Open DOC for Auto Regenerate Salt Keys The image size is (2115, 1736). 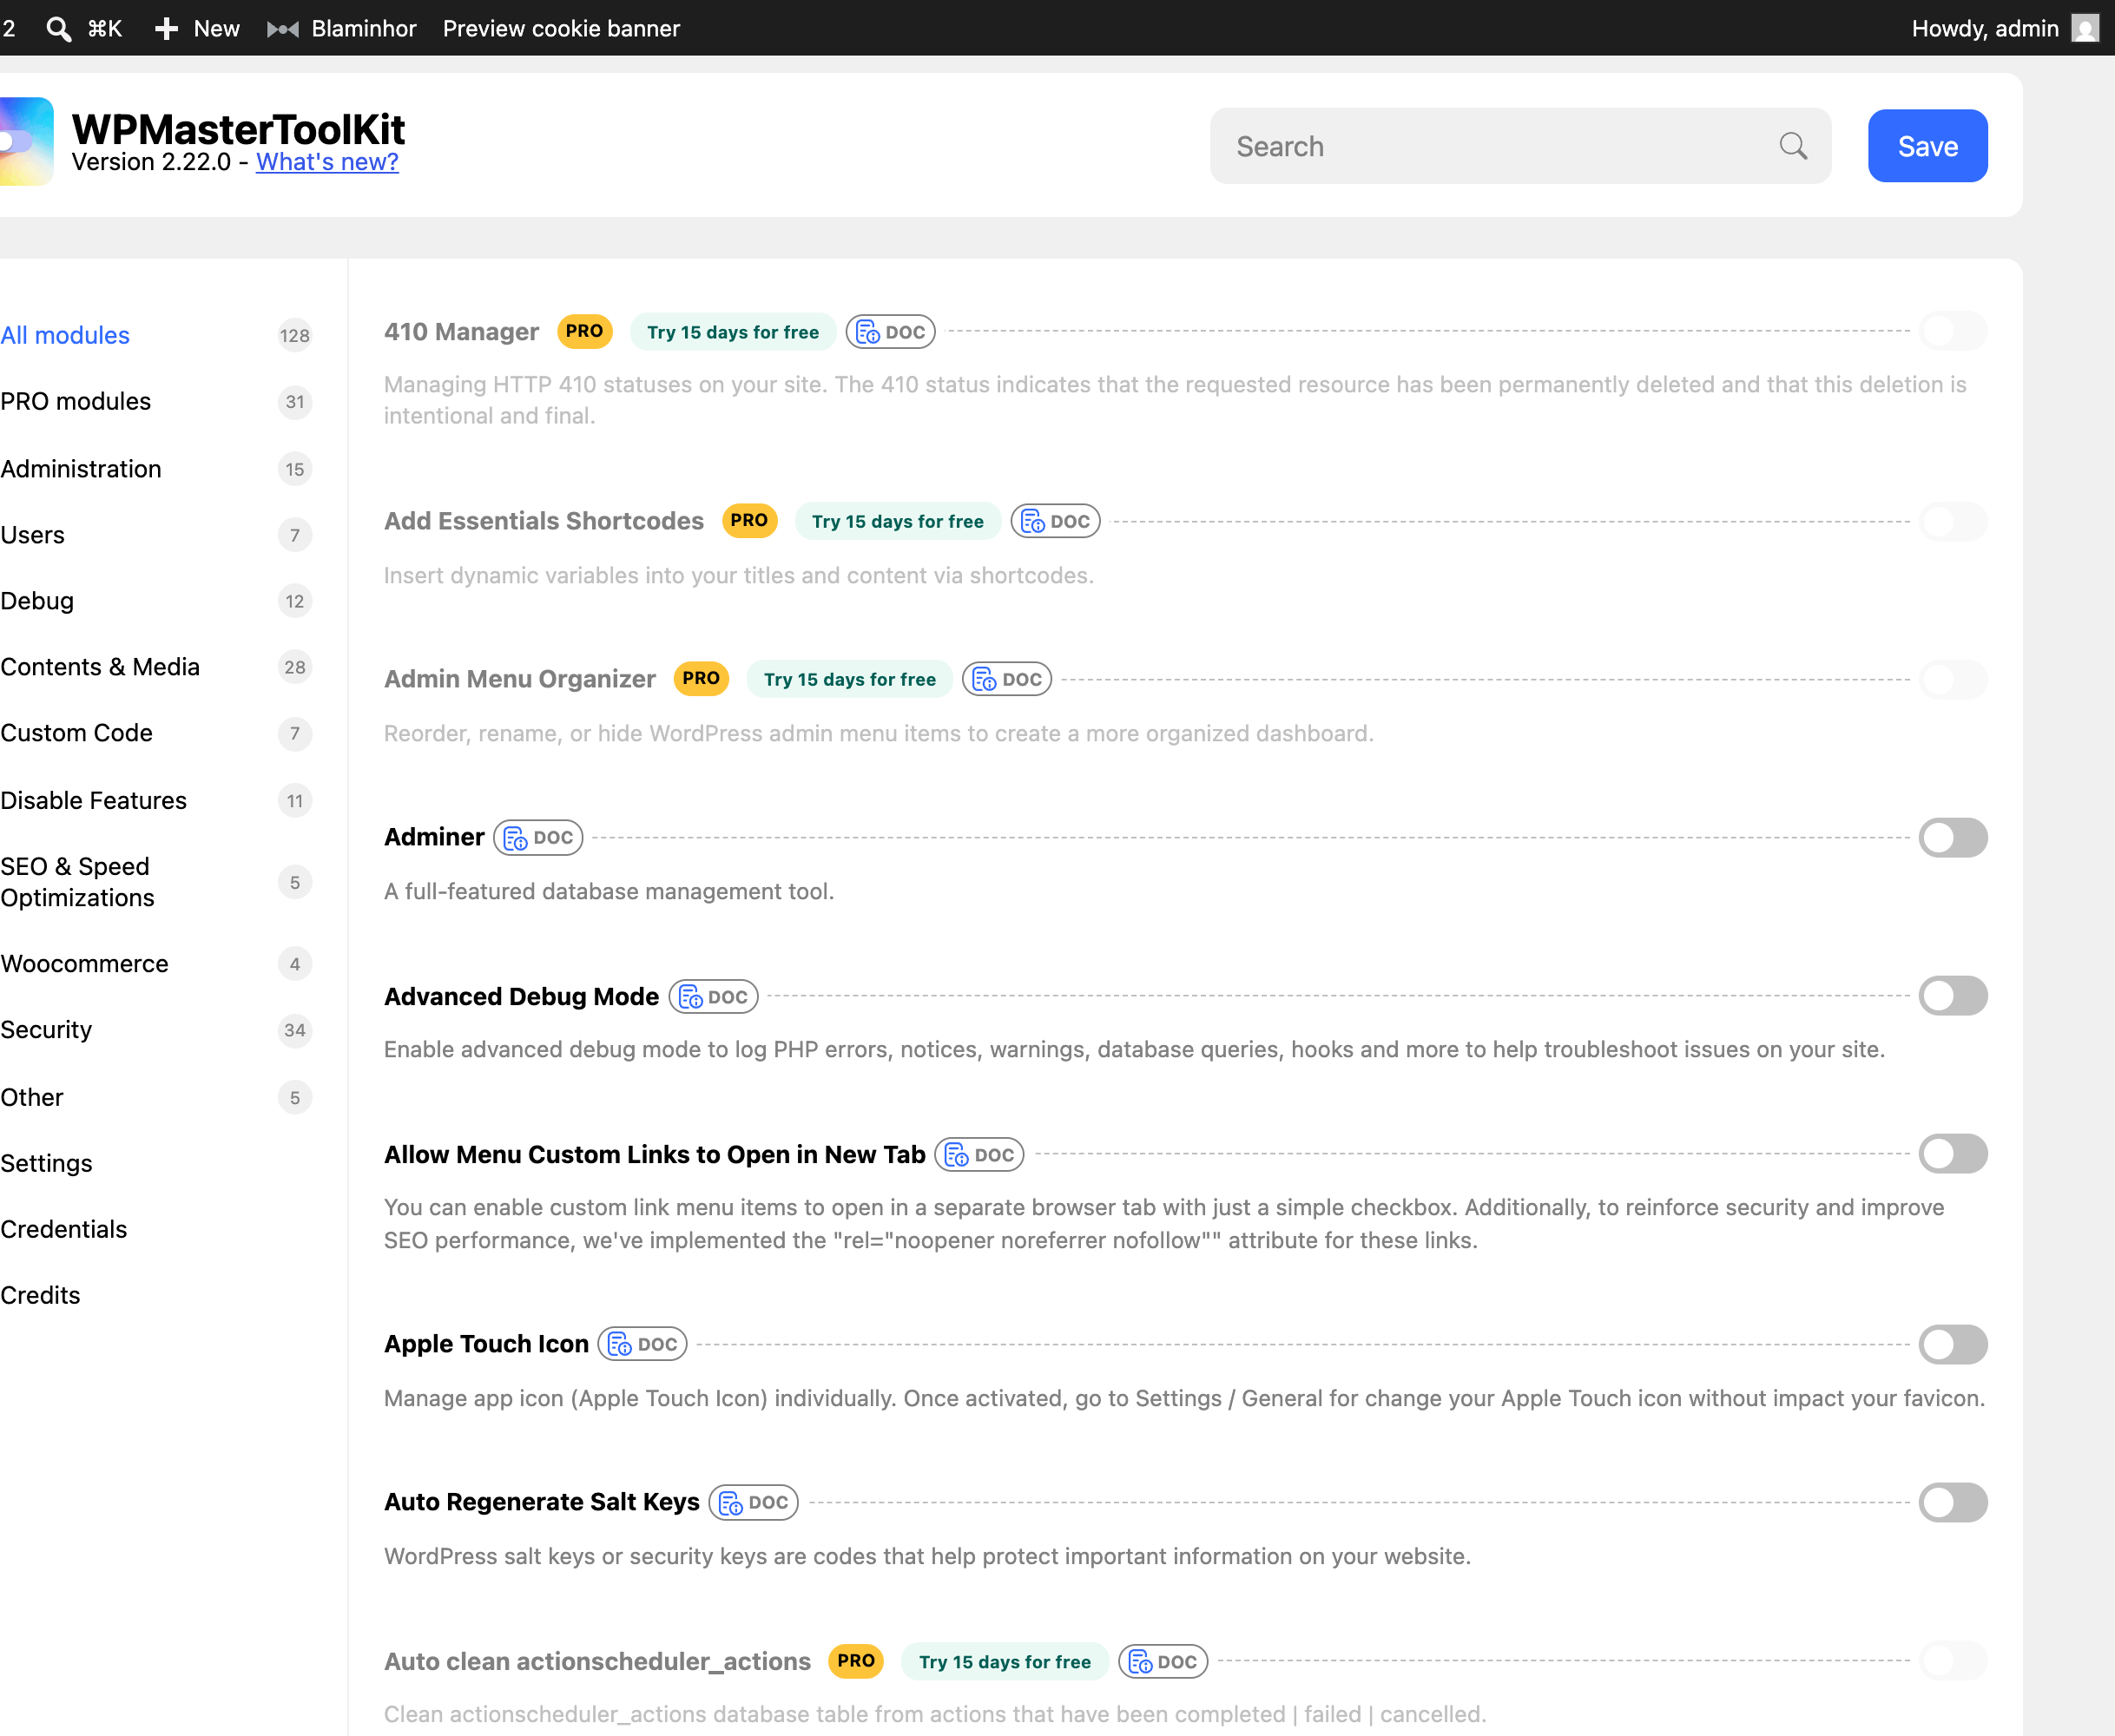pyautogui.click(x=754, y=1502)
